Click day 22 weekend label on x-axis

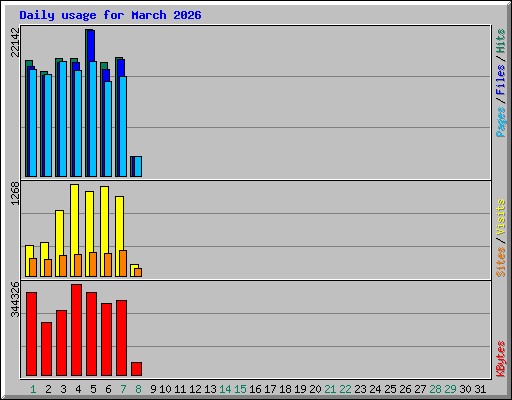pyautogui.click(x=345, y=389)
